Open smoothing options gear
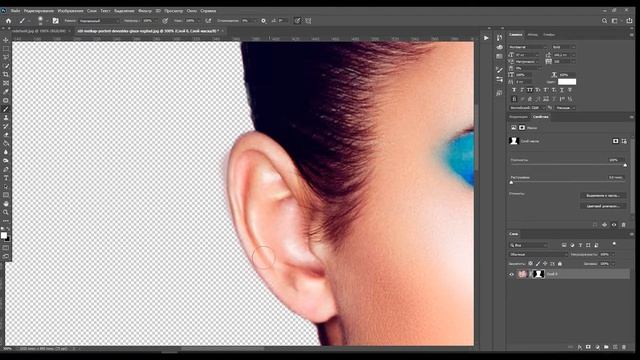This screenshot has width=640, height=360. pos(263,20)
